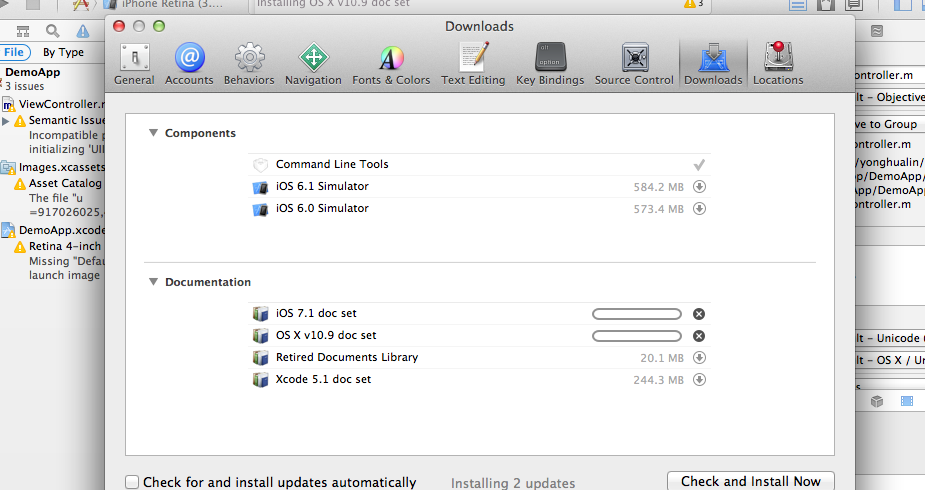Open the Behaviors preferences tab
This screenshot has width=925, height=490.
(x=249, y=65)
